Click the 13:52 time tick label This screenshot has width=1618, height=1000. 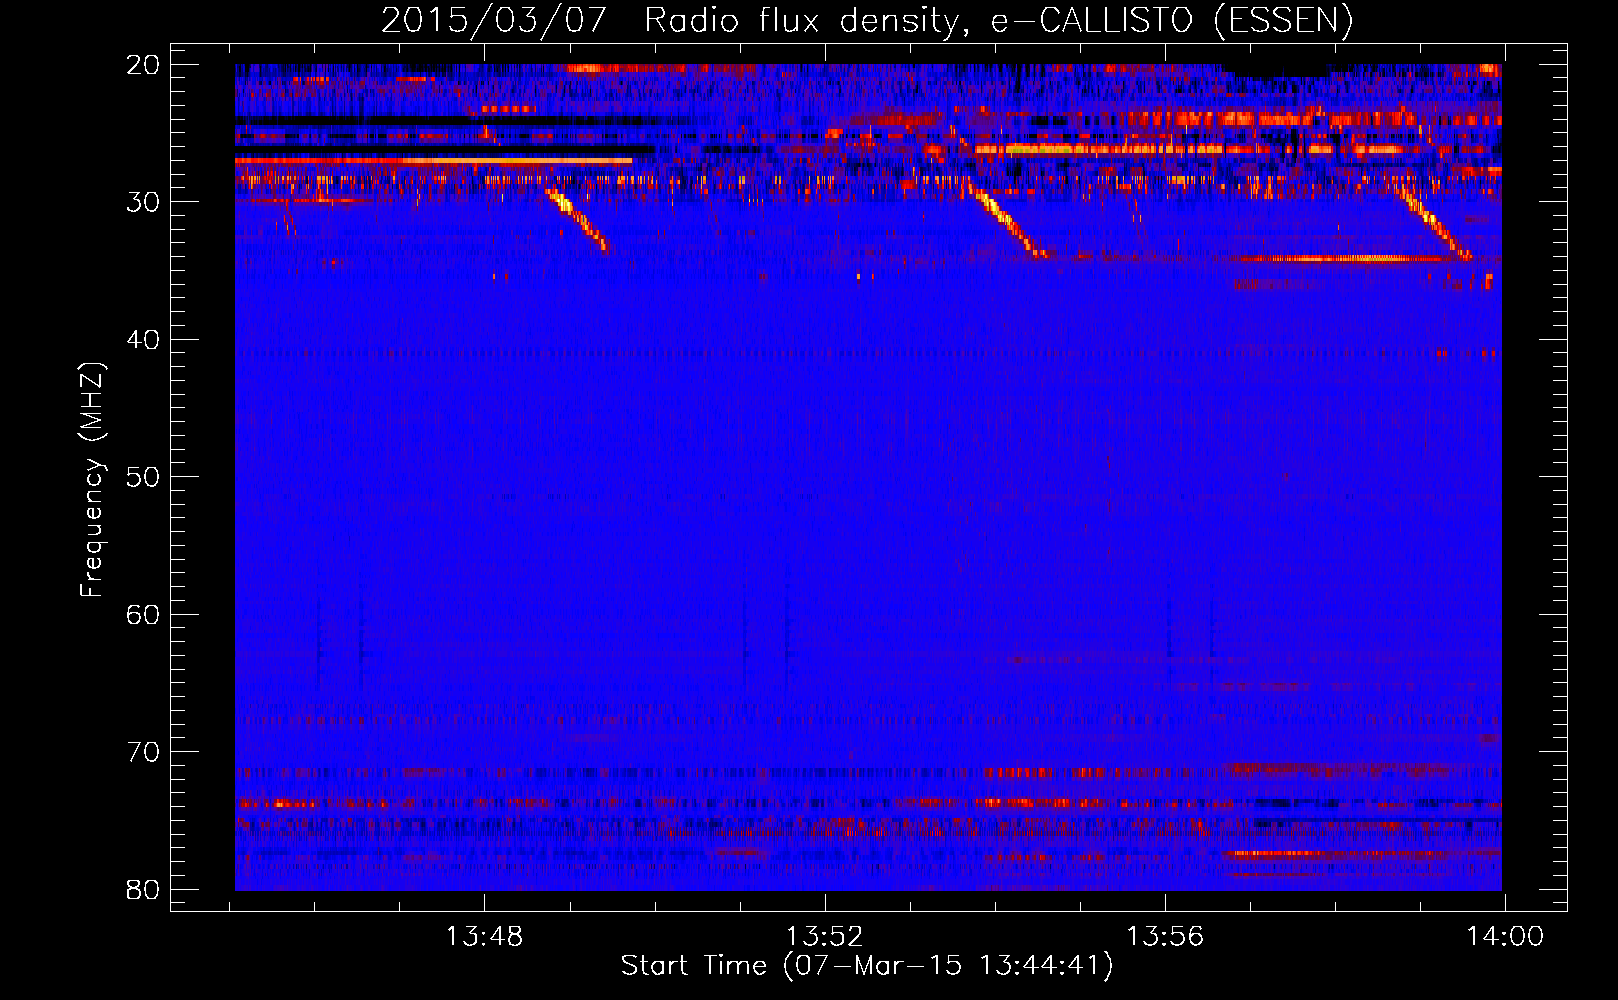(x=824, y=937)
